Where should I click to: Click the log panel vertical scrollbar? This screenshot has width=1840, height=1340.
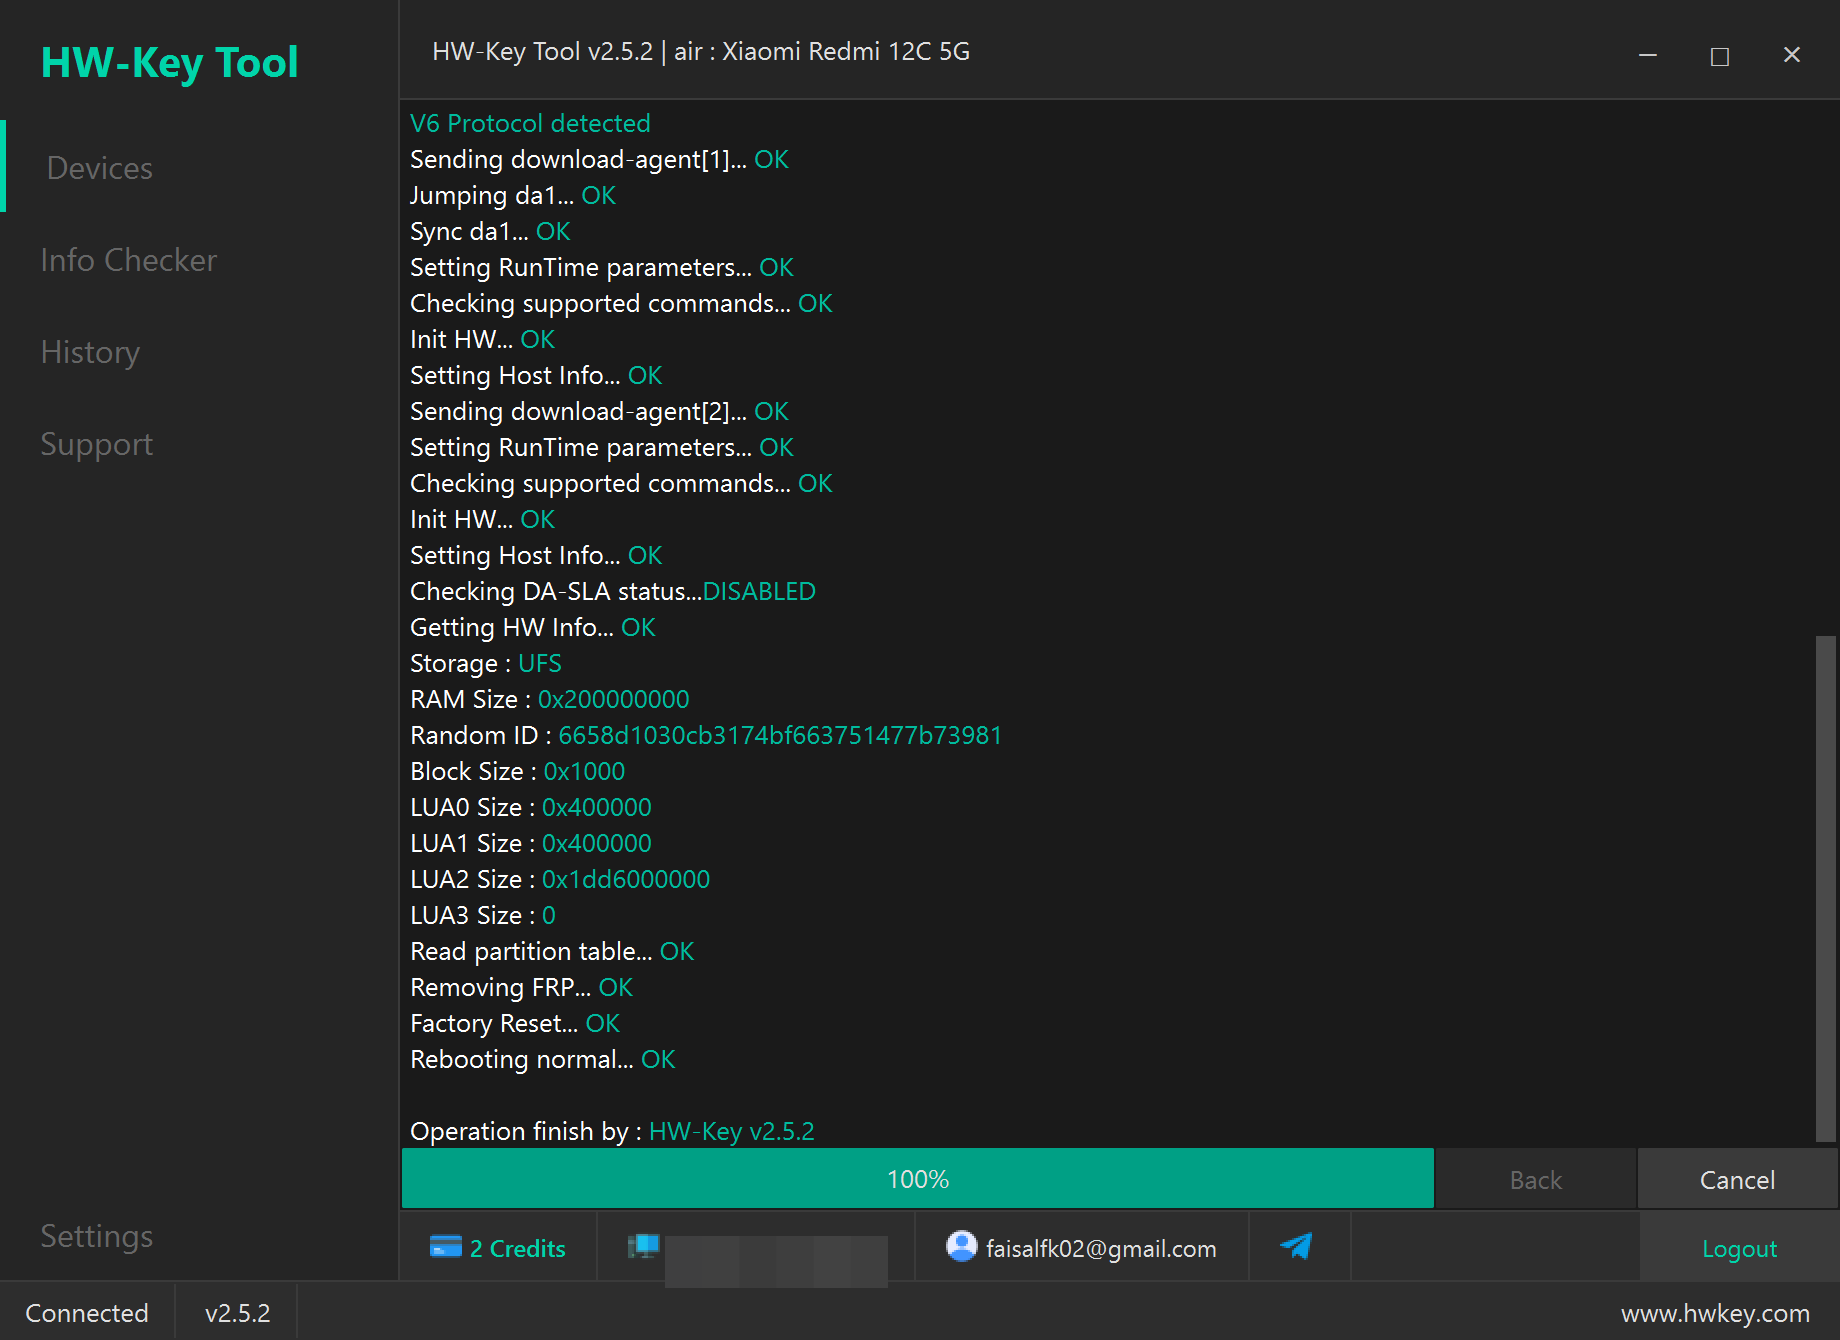(1826, 888)
